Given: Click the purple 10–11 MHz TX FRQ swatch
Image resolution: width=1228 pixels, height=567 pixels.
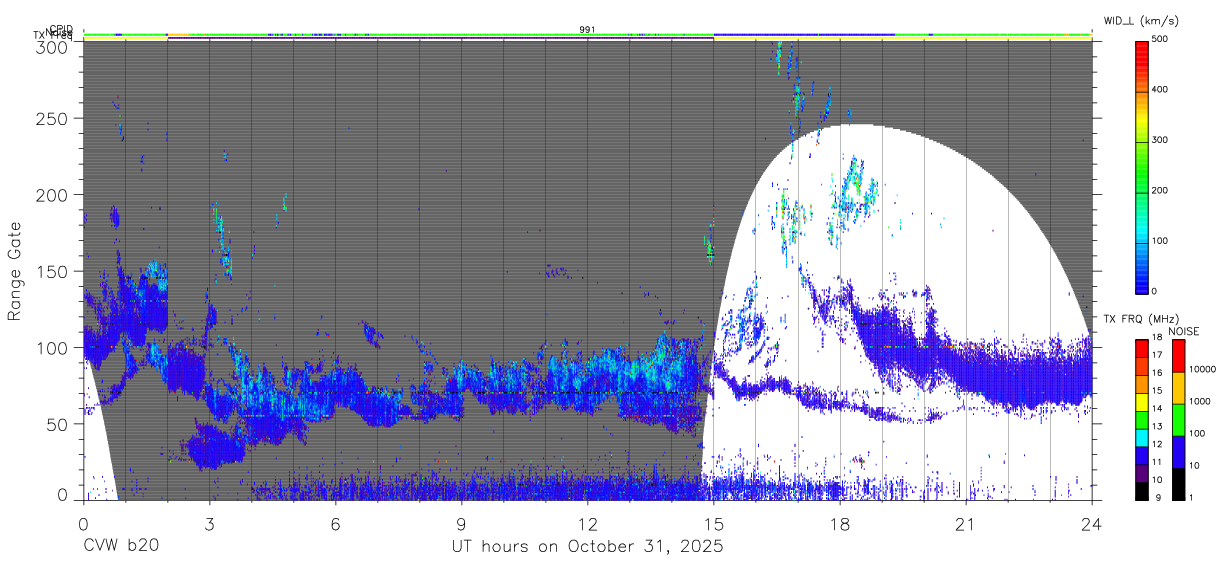Looking at the screenshot, I should [1142, 472].
